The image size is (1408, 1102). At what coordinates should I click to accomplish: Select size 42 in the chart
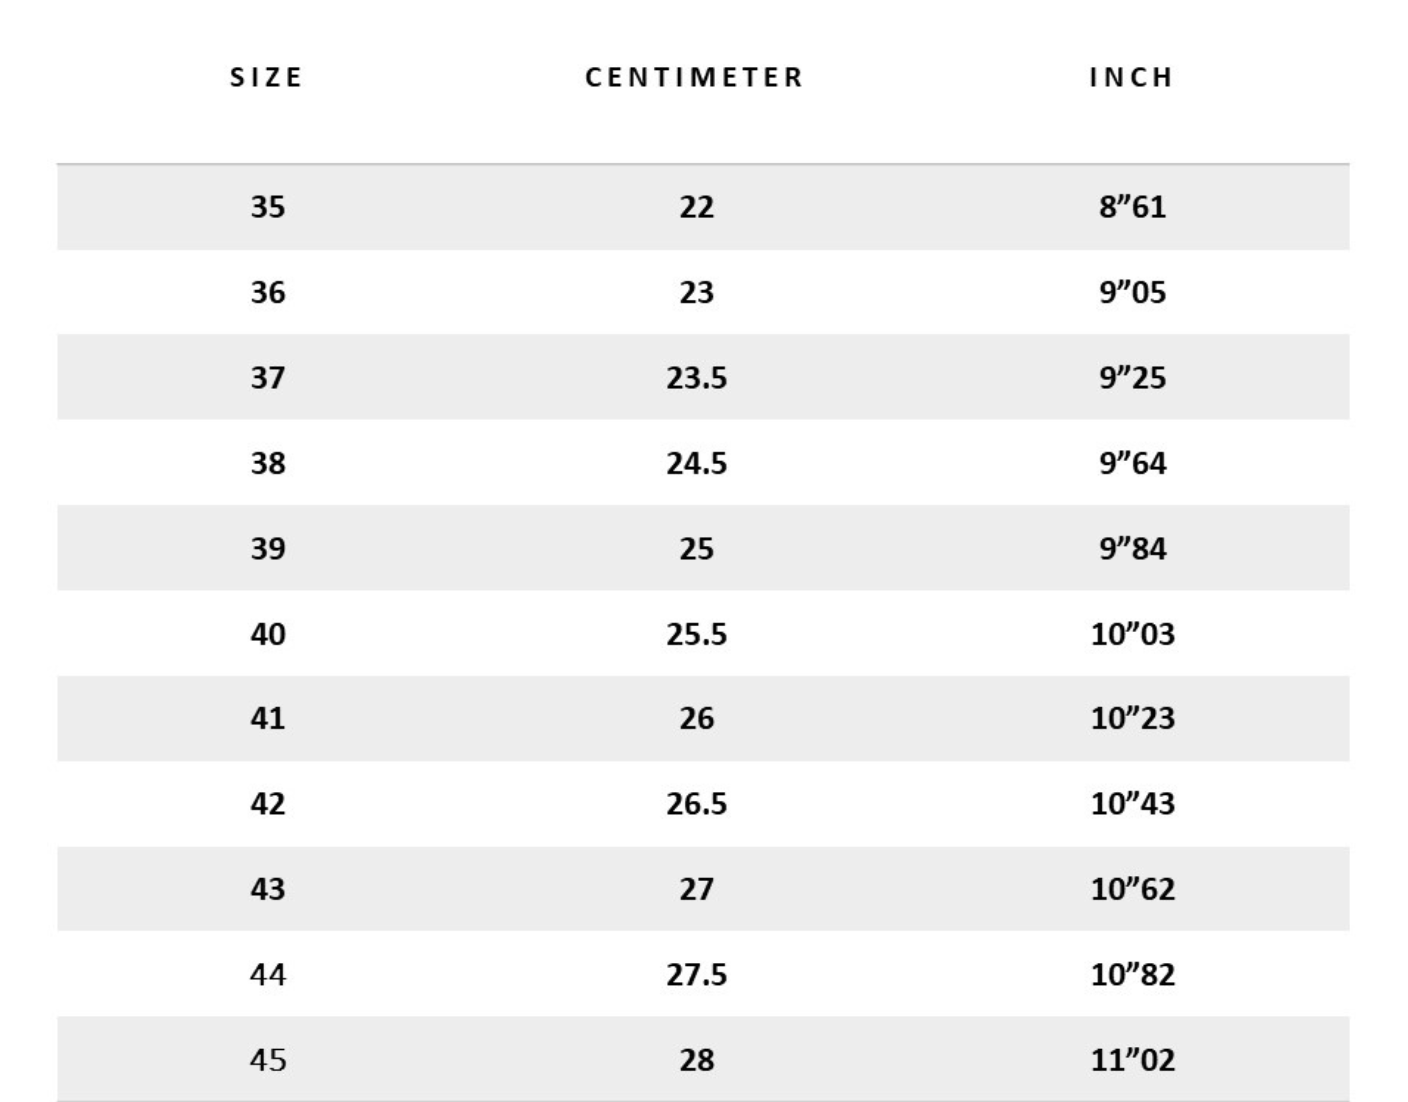[x=268, y=804]
